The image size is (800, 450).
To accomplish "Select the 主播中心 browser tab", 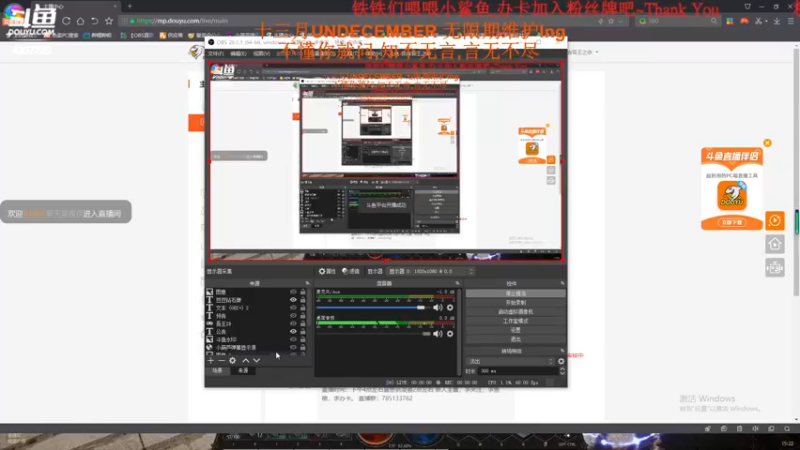I will [x=77, y=6].
